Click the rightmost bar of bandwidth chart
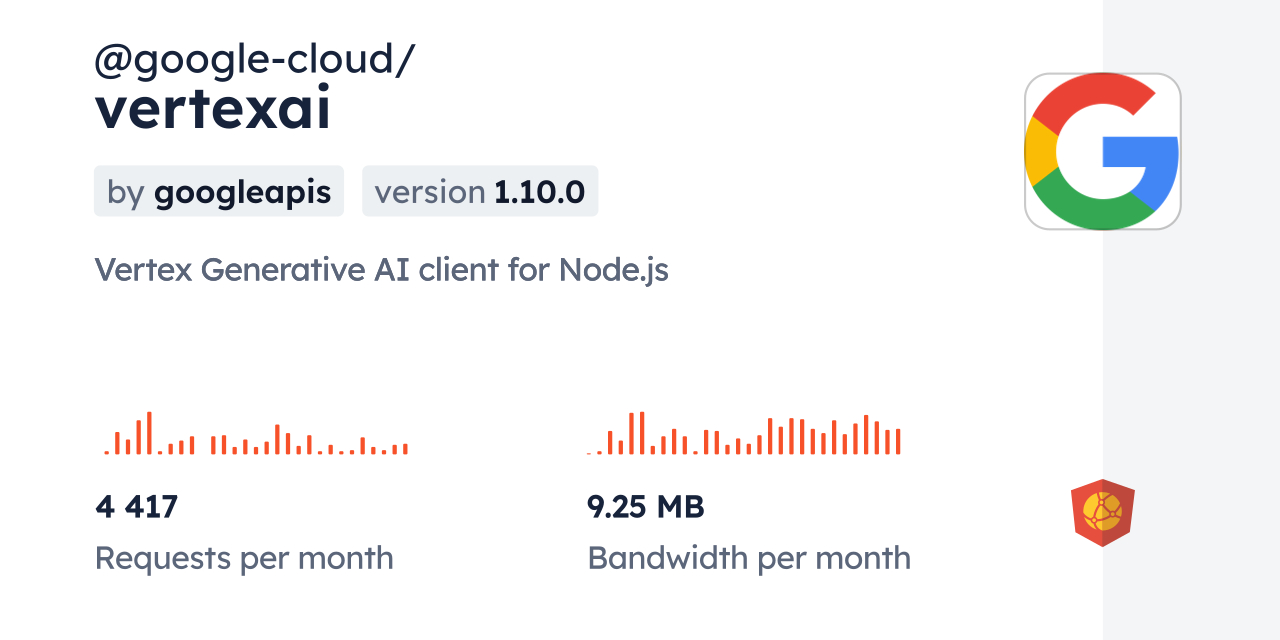 point(898,441)
